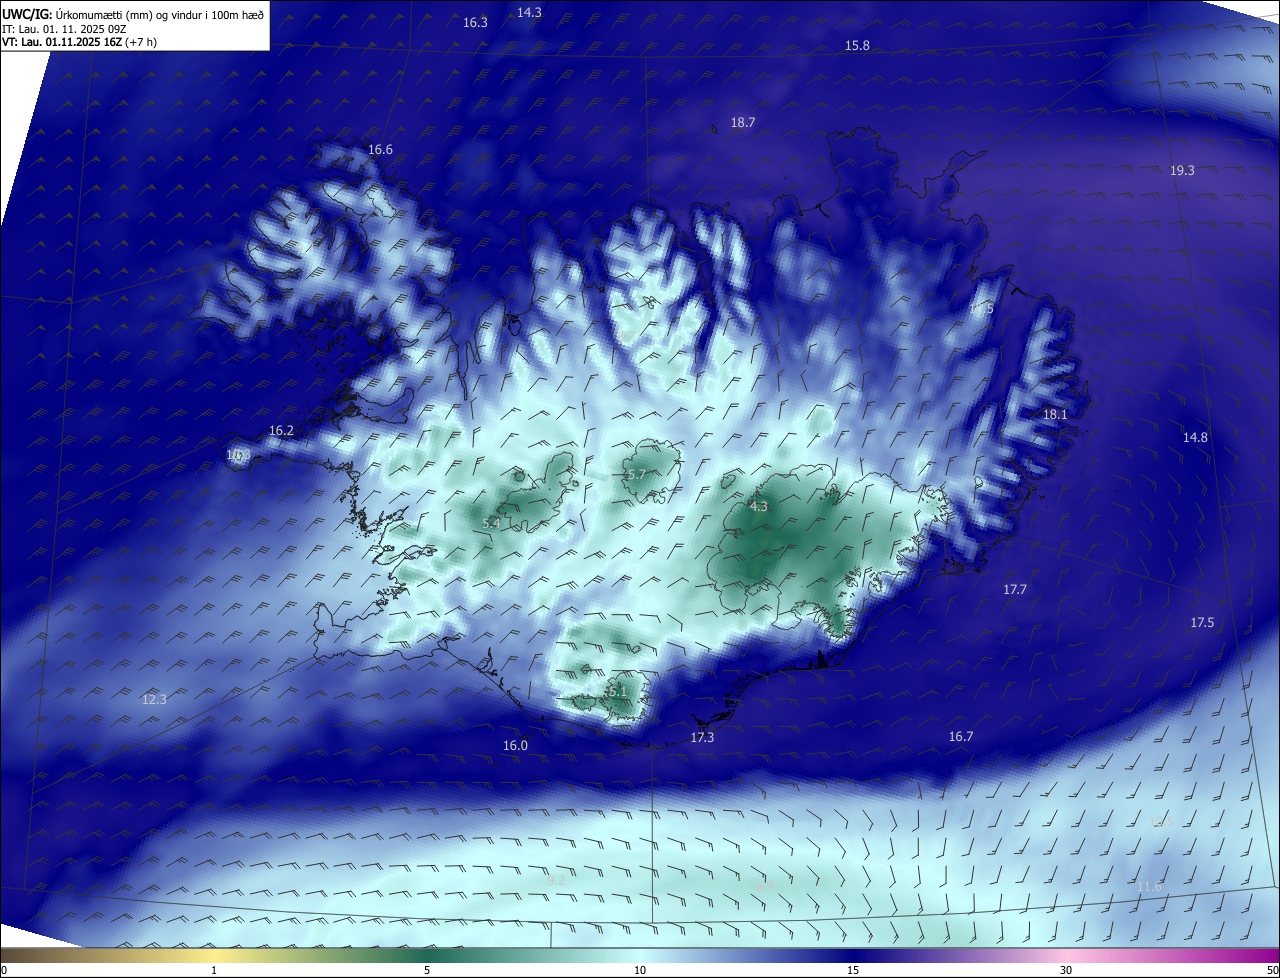Click the 16.0 value label
The image size is (1280, 978).
(515, 746)
